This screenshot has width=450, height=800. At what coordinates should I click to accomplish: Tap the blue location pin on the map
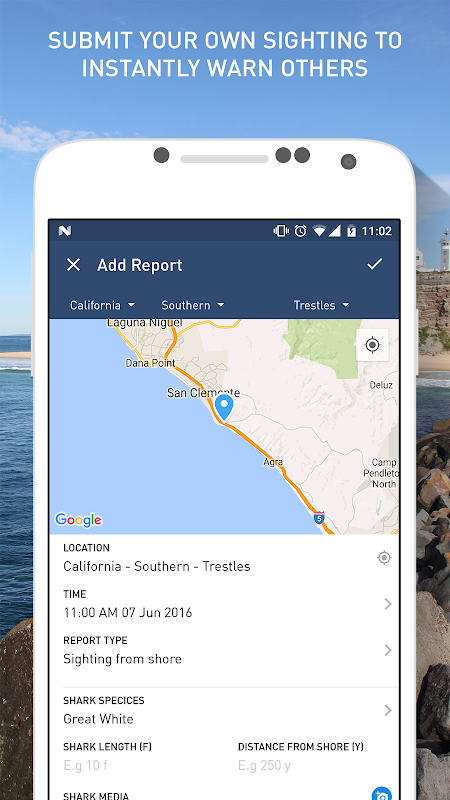[224, 407]
